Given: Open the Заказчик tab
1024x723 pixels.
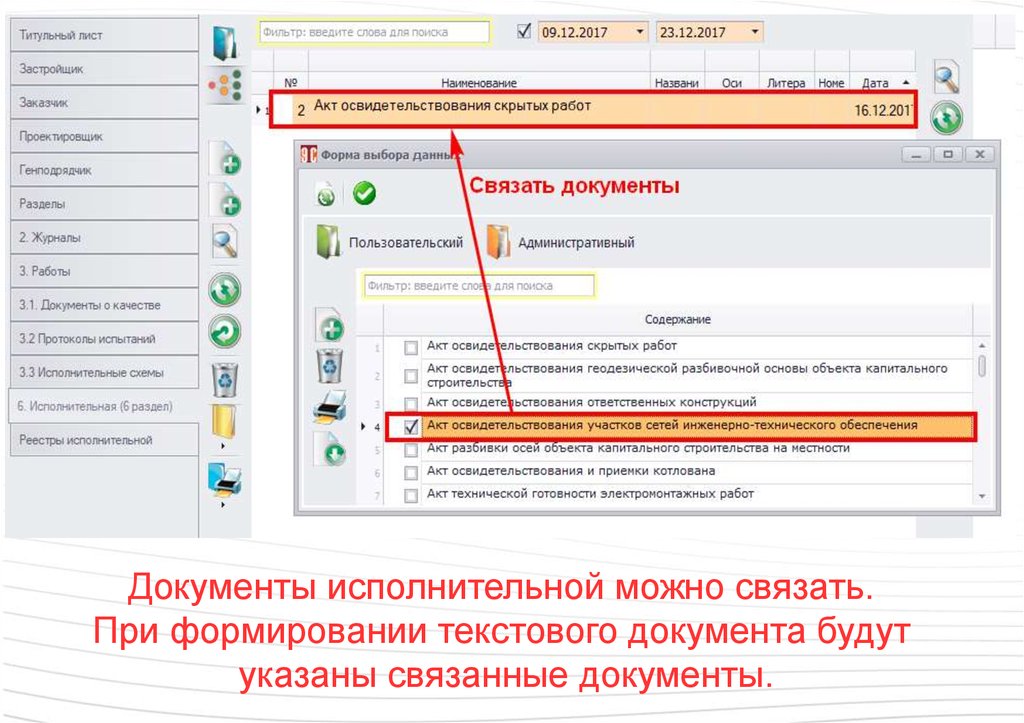Looking at the screenshot, I should 104,103.
